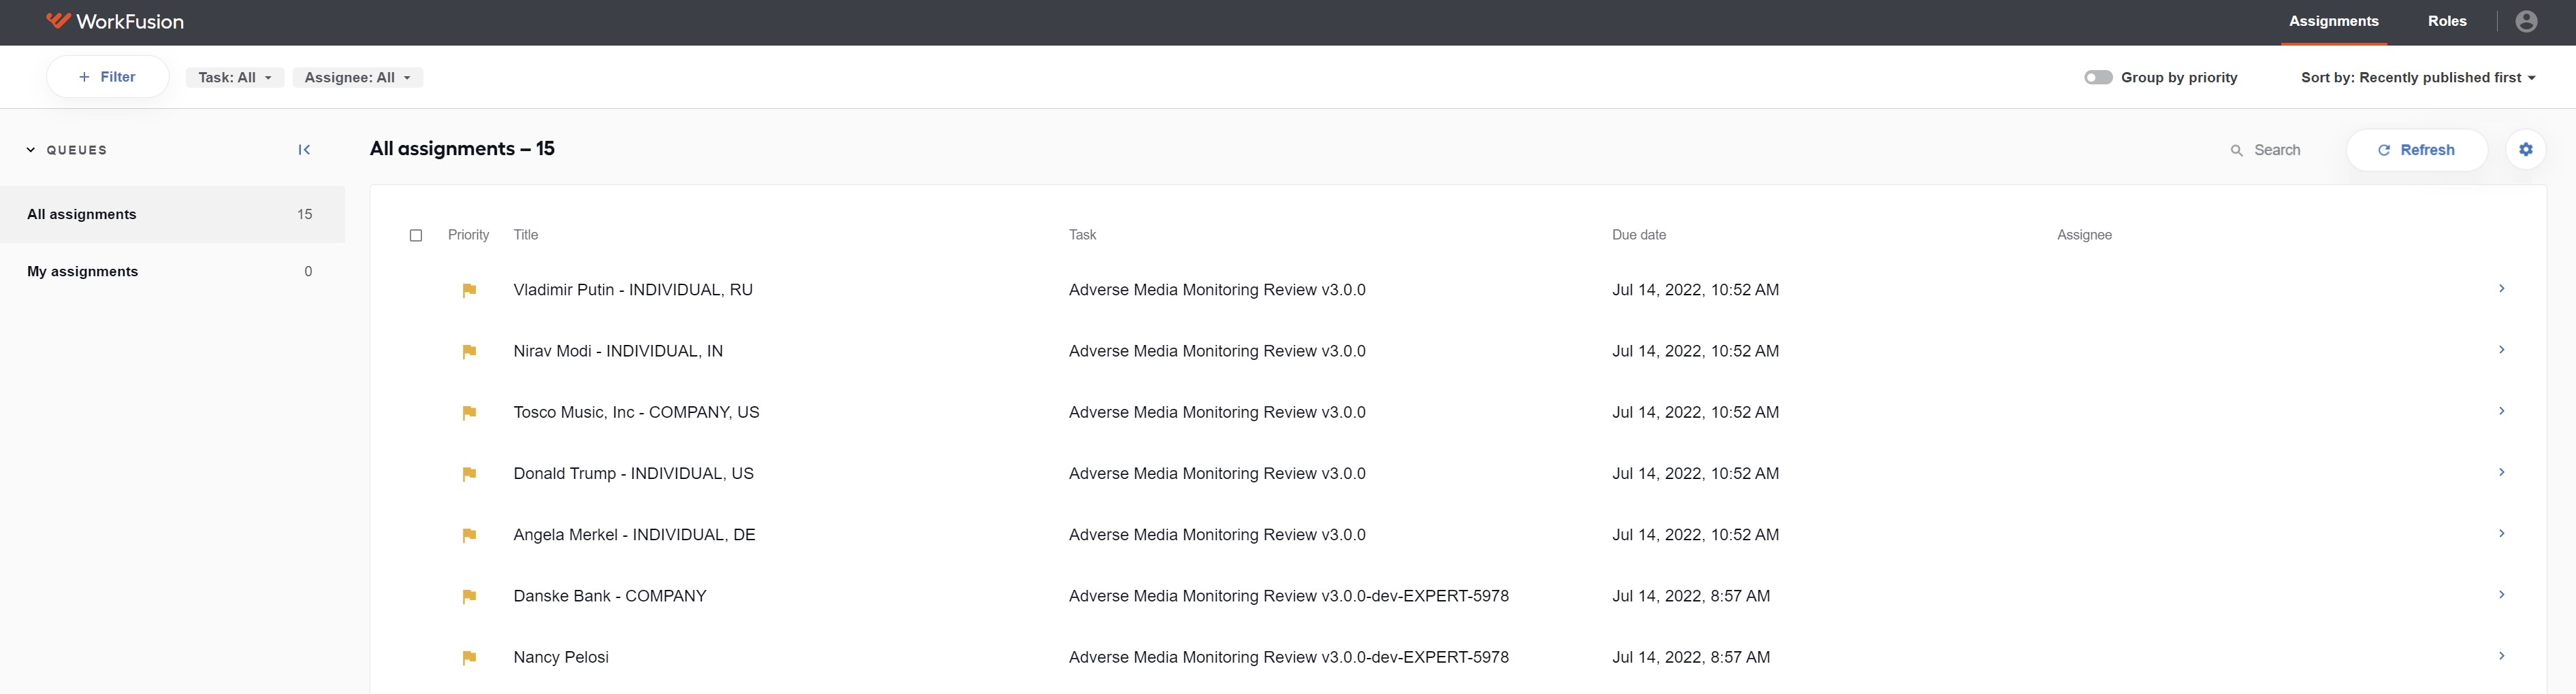Click the Priority column header

[468, 235]
